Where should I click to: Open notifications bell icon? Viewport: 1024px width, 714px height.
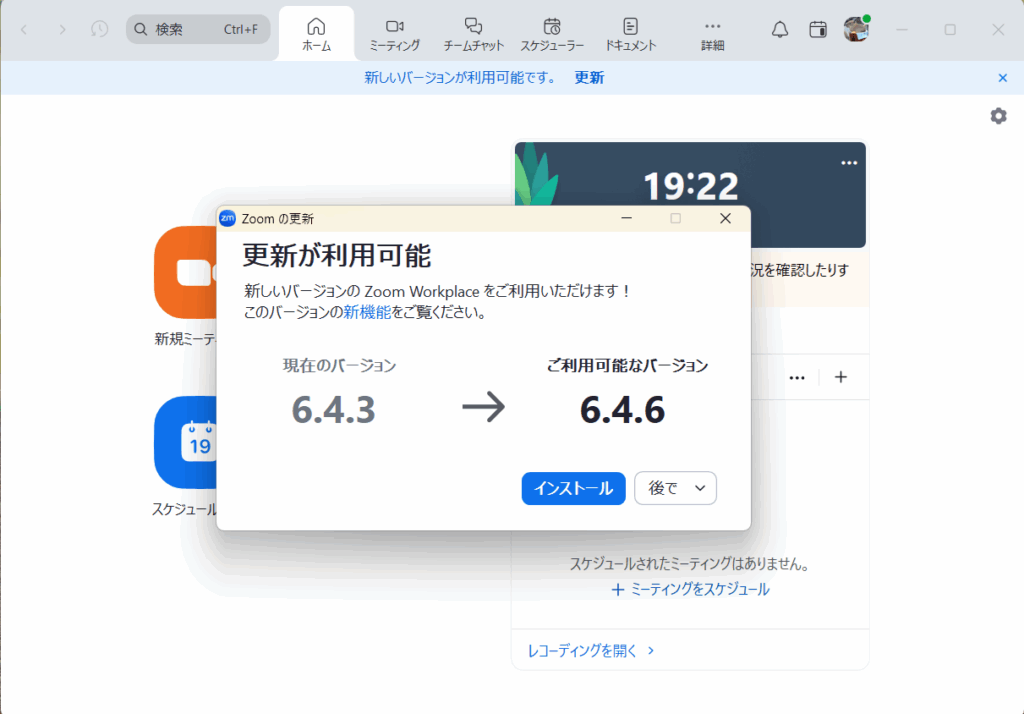780,29
